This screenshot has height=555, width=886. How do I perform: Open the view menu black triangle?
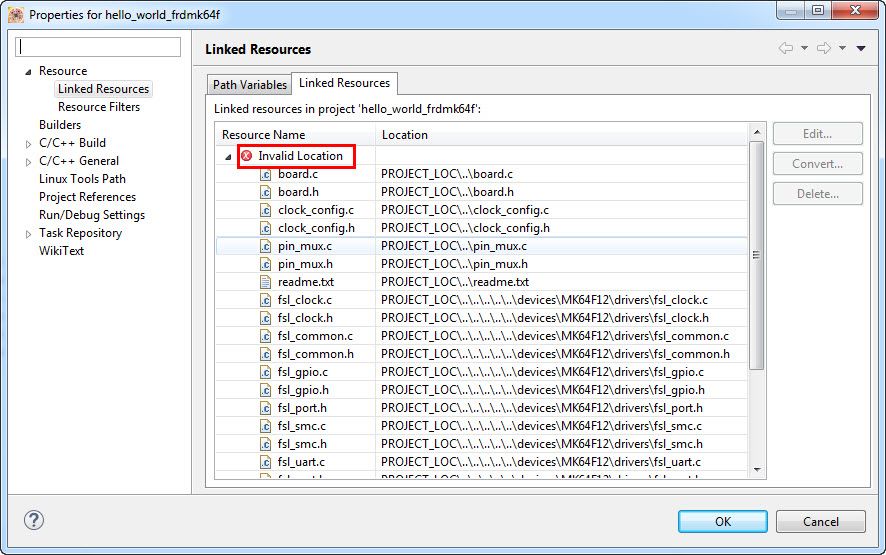(861, 49)
